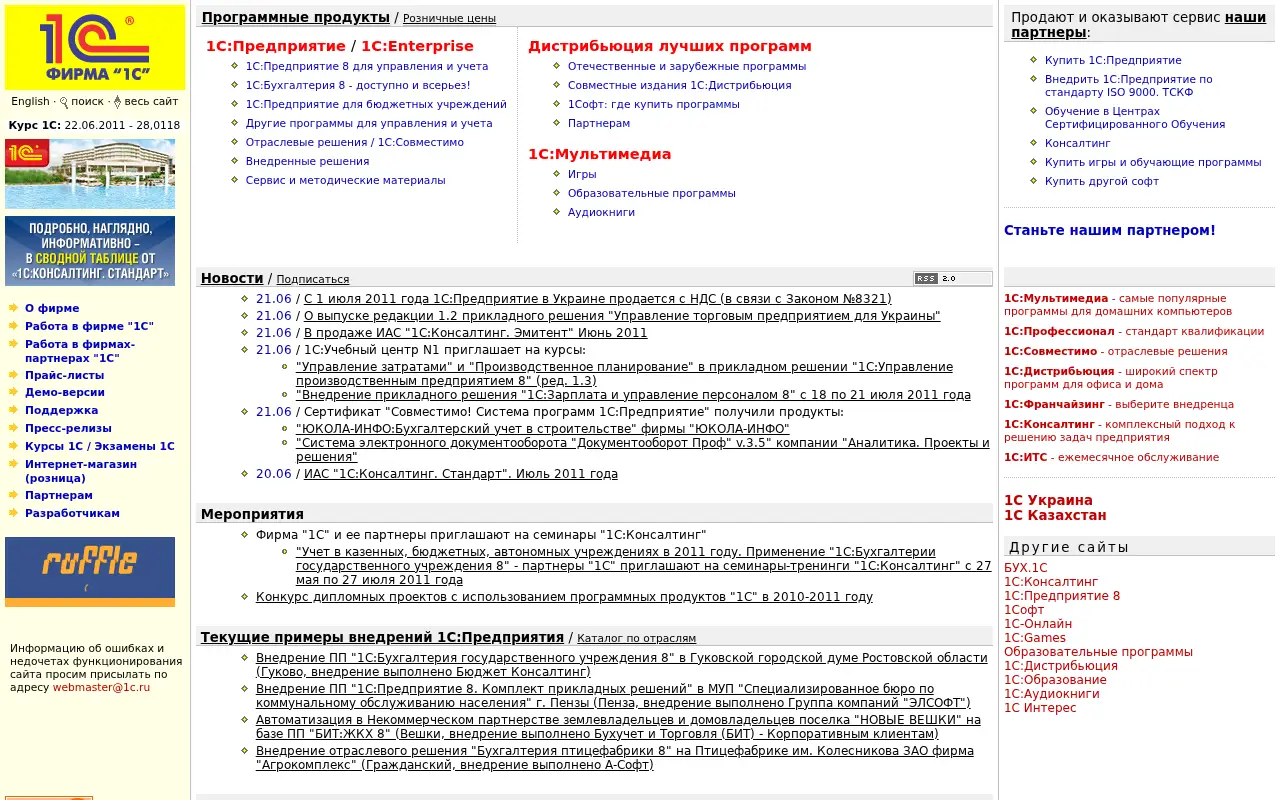Viewport: 1280px width, 800px height.
Task: Click the ruffle plugin banner
Action: 90,572
